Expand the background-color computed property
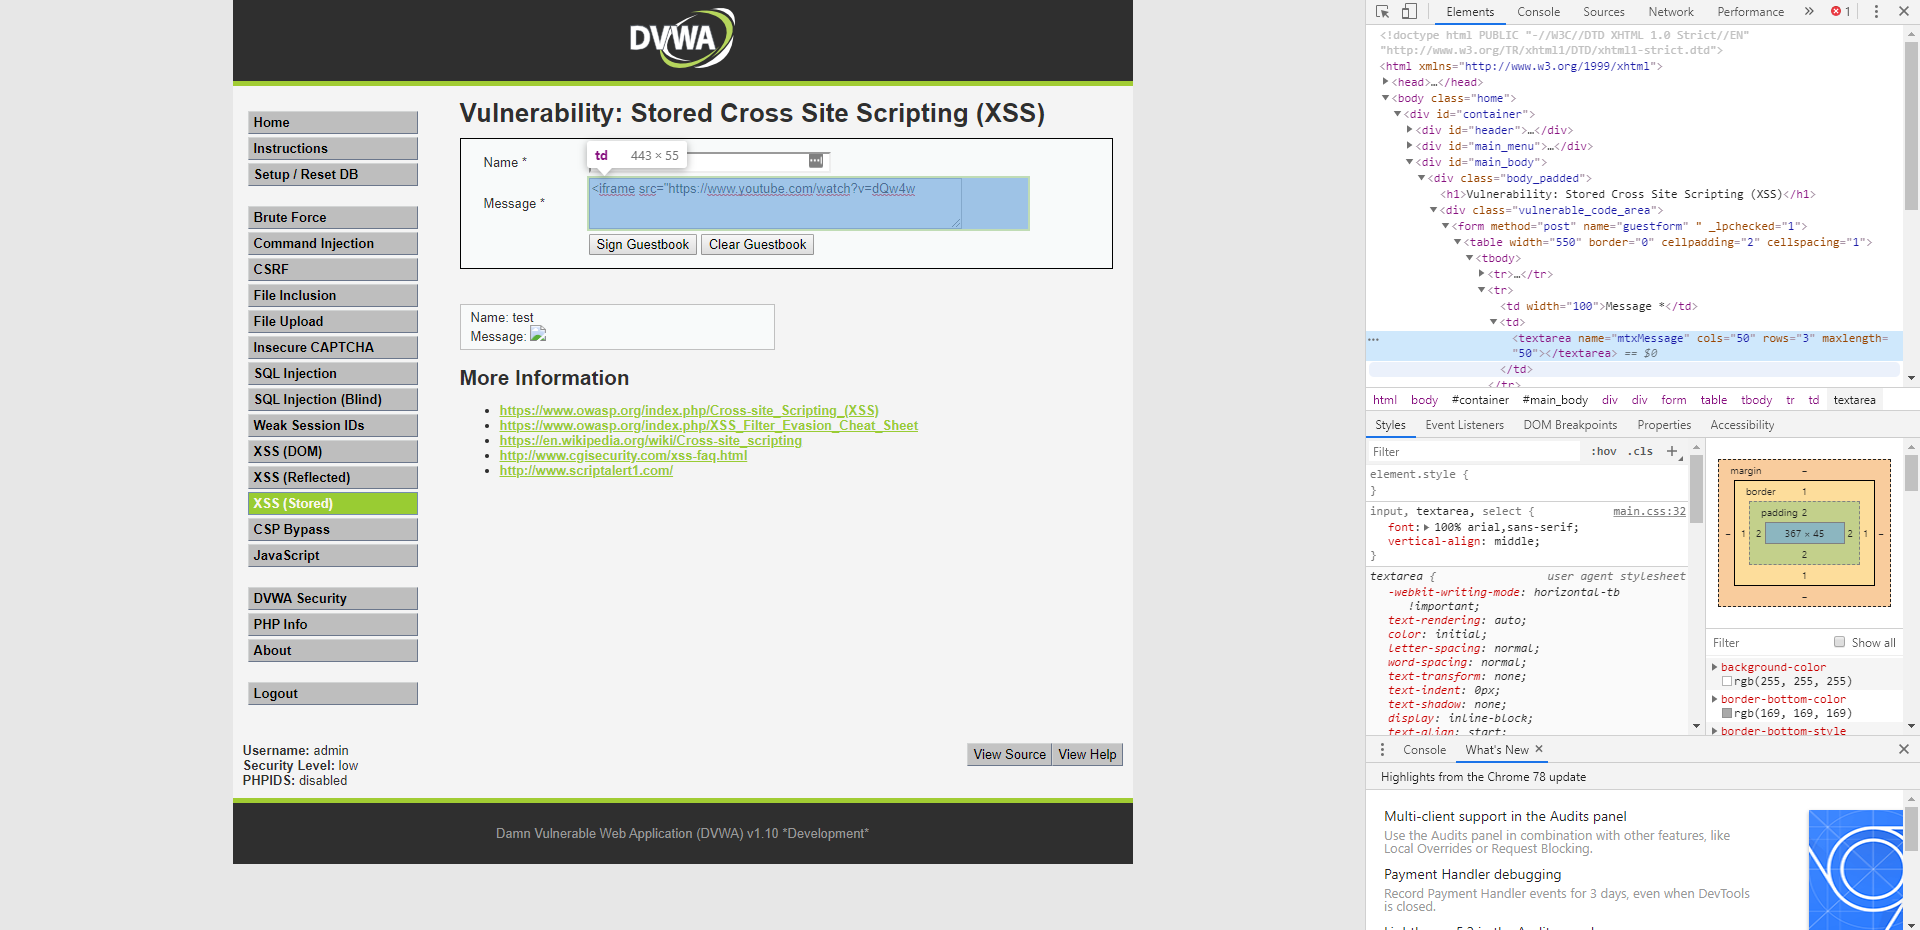 tap(1715, 667)
